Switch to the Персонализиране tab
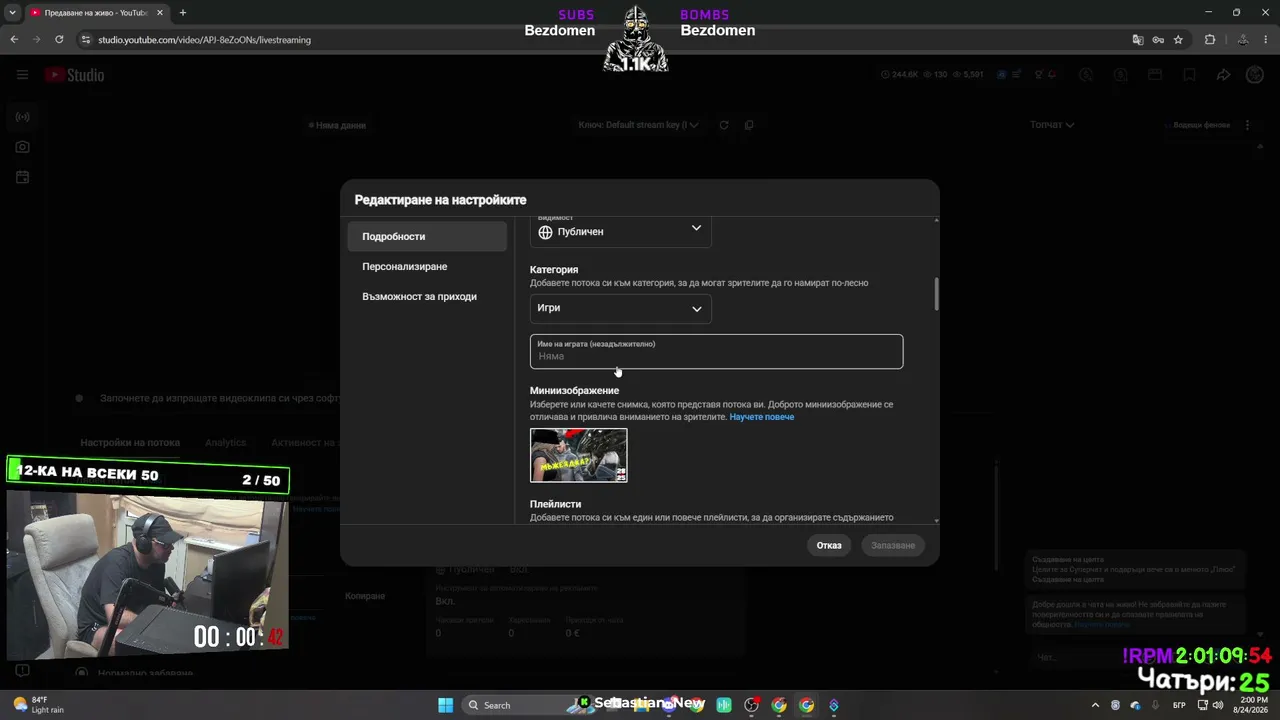The height and width of the screenshot is (720, 1280). click(x=427, y=267)
